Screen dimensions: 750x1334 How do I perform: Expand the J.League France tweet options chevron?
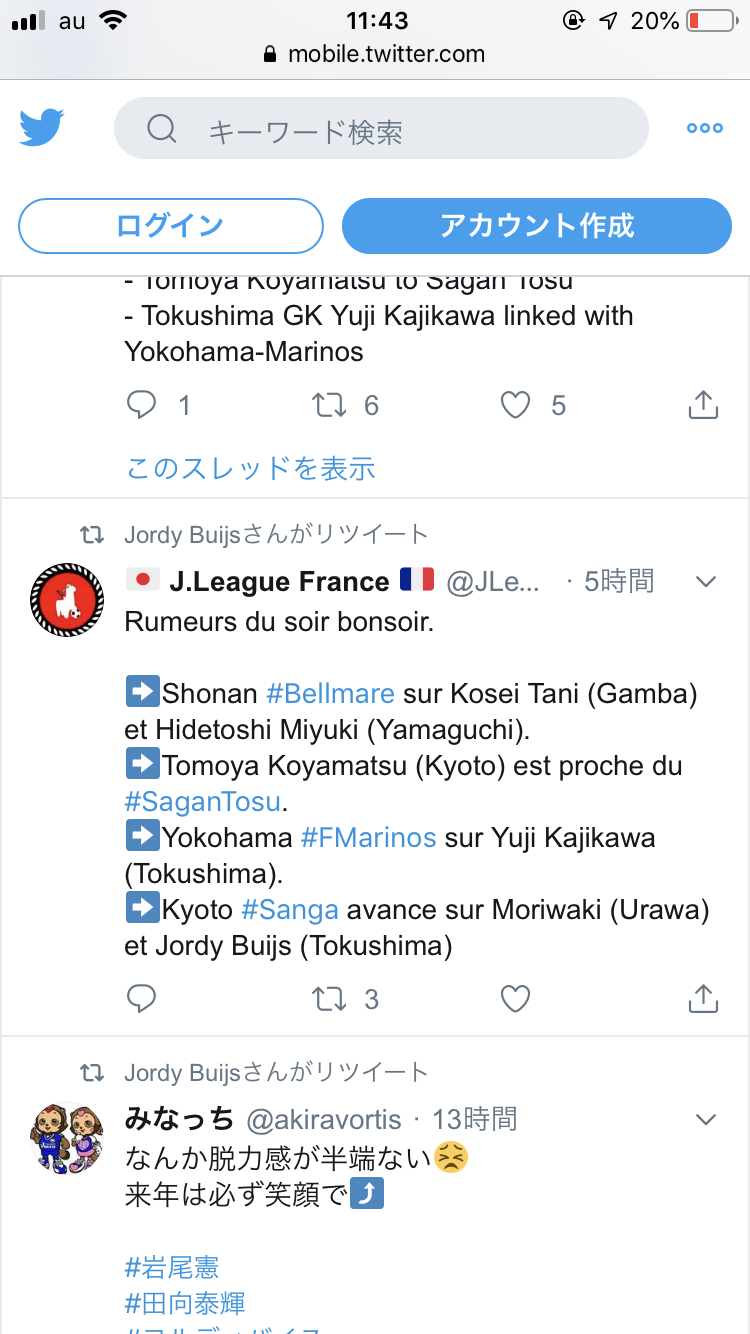coord(706,582)
